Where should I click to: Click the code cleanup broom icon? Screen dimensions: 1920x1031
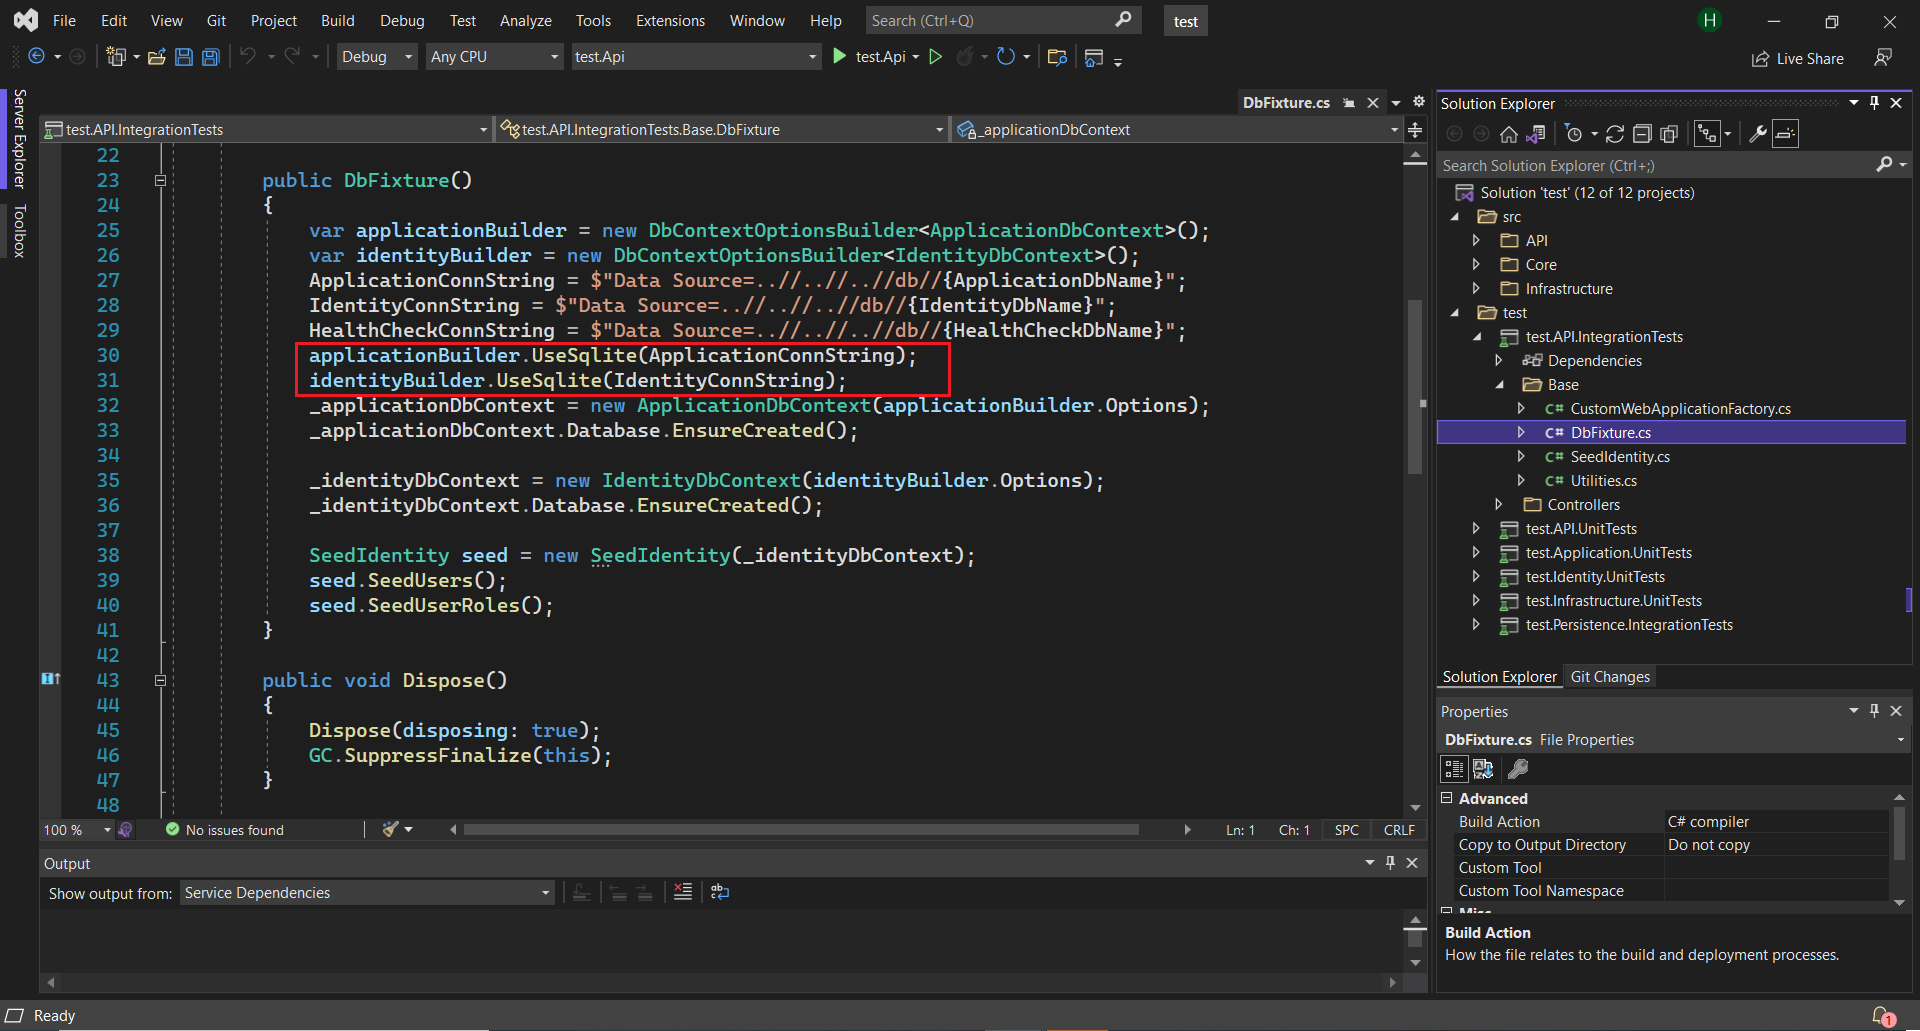tap(391, 829)
